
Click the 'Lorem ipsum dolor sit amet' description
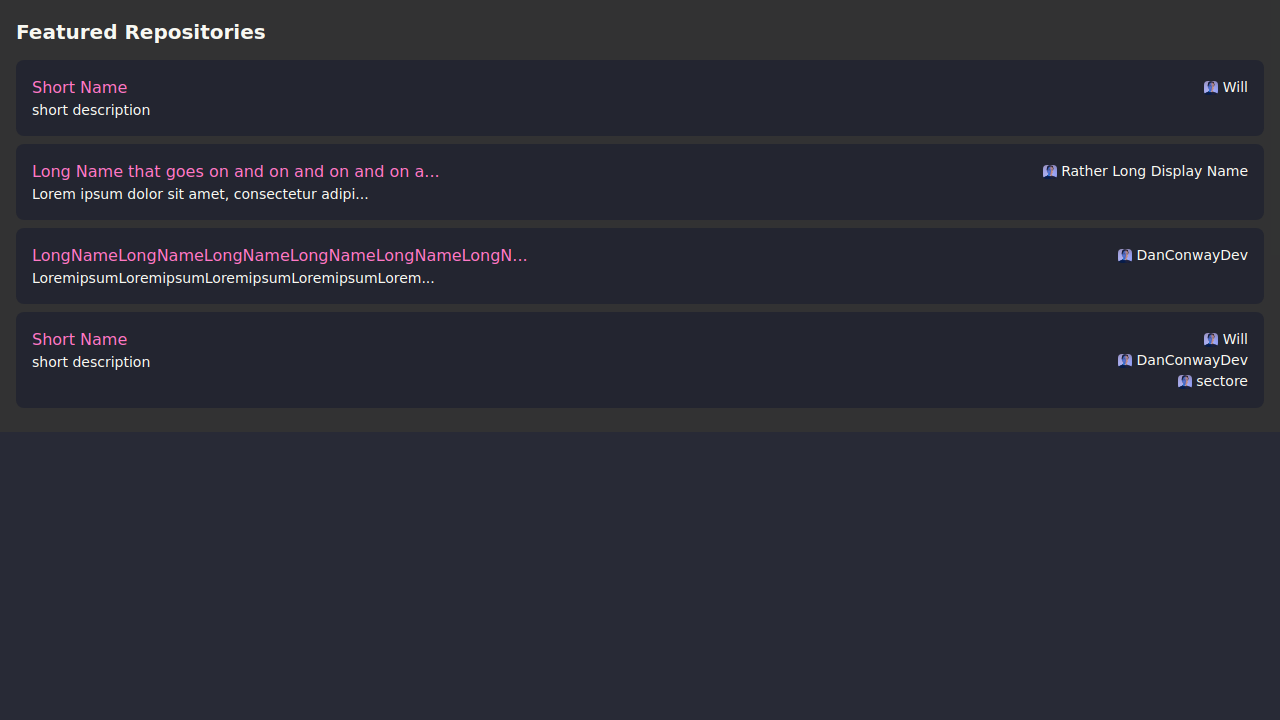200,194
